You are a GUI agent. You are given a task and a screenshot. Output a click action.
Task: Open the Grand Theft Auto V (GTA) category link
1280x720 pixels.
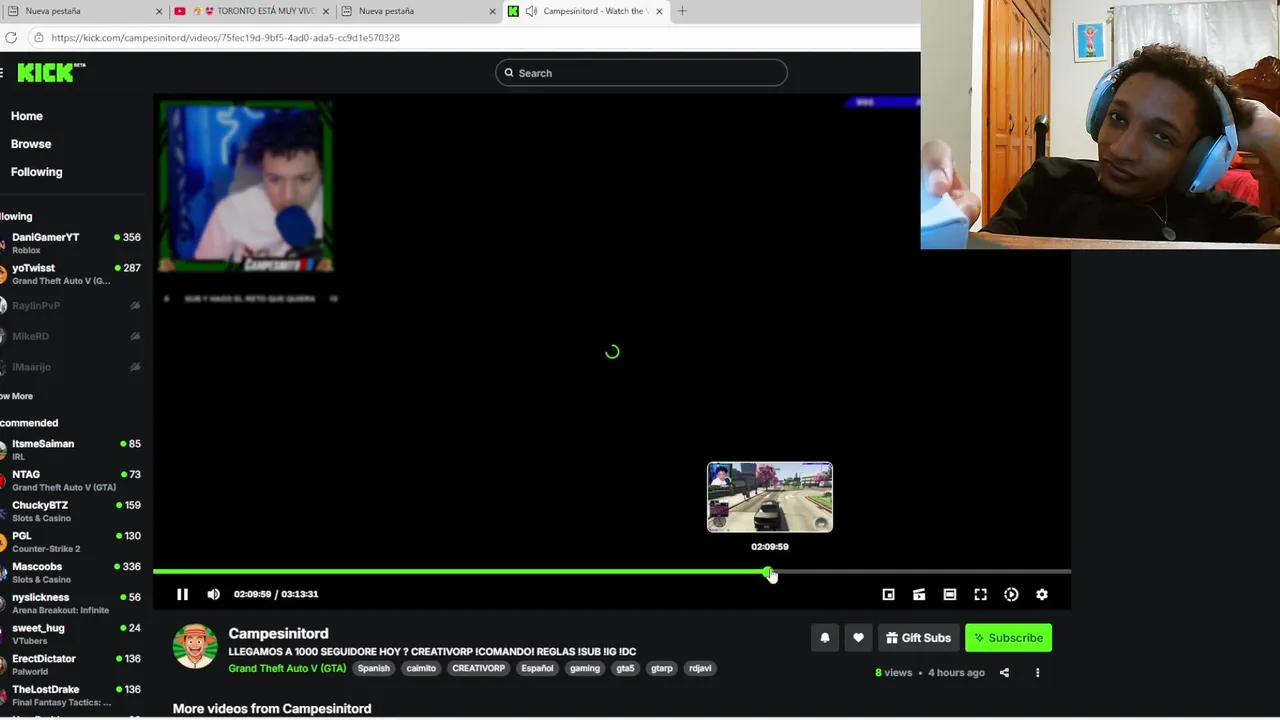[x=287, y=668]
